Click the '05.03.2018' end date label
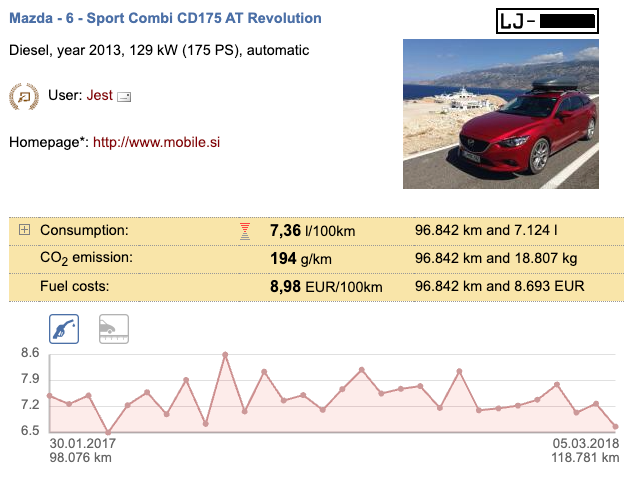 click(x=586, y=443)
